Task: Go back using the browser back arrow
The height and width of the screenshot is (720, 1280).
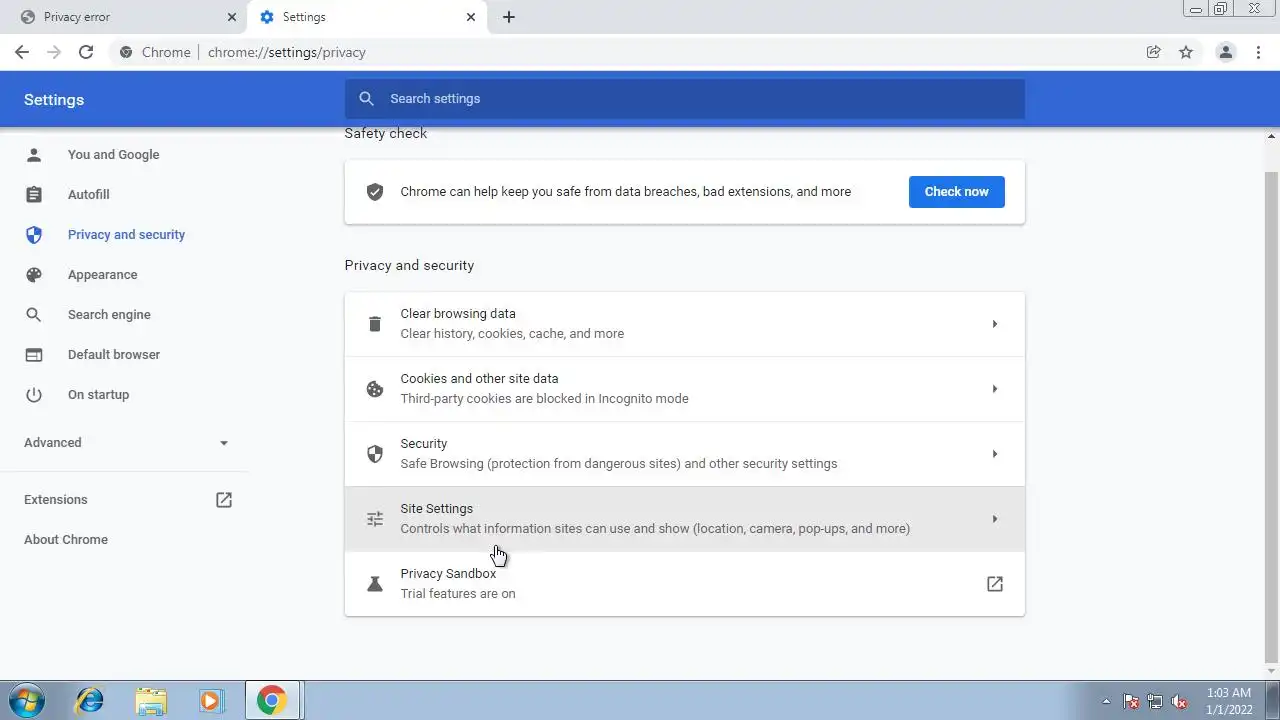Action: pos(22,52)
